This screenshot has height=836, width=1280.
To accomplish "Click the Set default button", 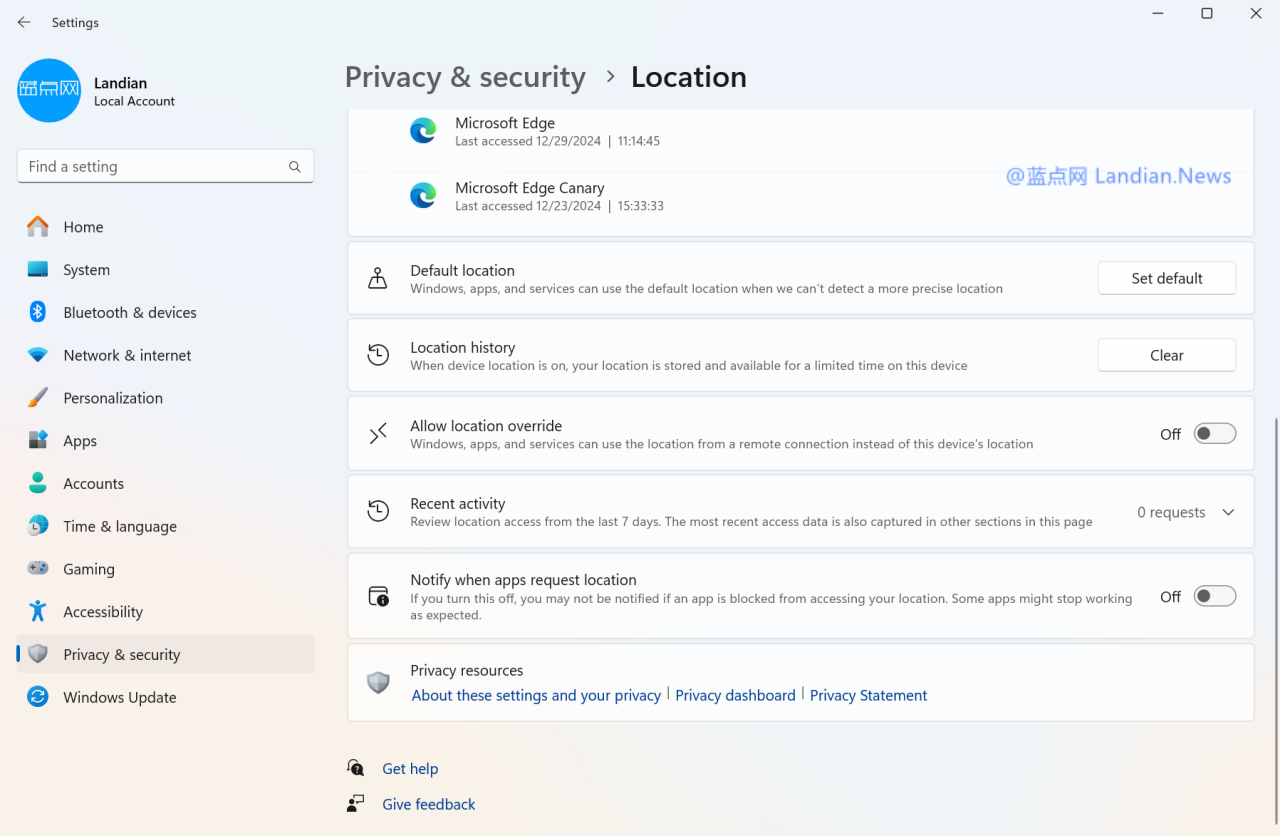I will (x=1167, y=278).
